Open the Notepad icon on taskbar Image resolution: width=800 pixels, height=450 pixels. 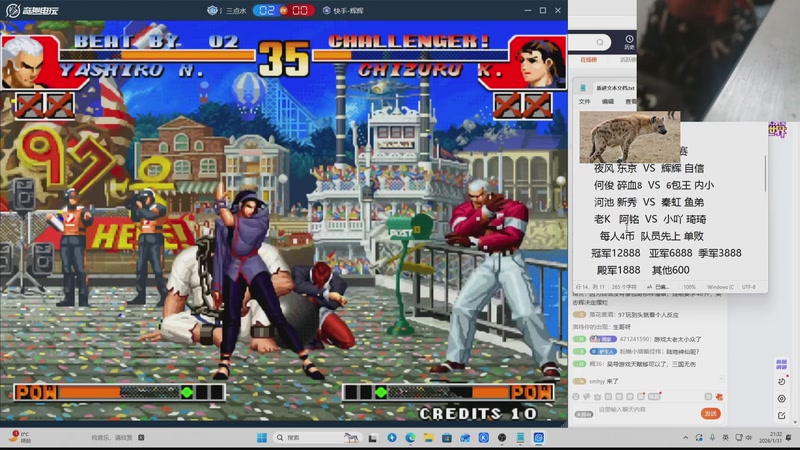(520, 438)
